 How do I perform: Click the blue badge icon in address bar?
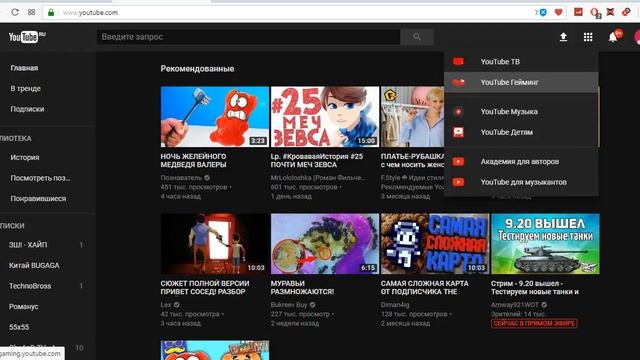coord(543,12)
